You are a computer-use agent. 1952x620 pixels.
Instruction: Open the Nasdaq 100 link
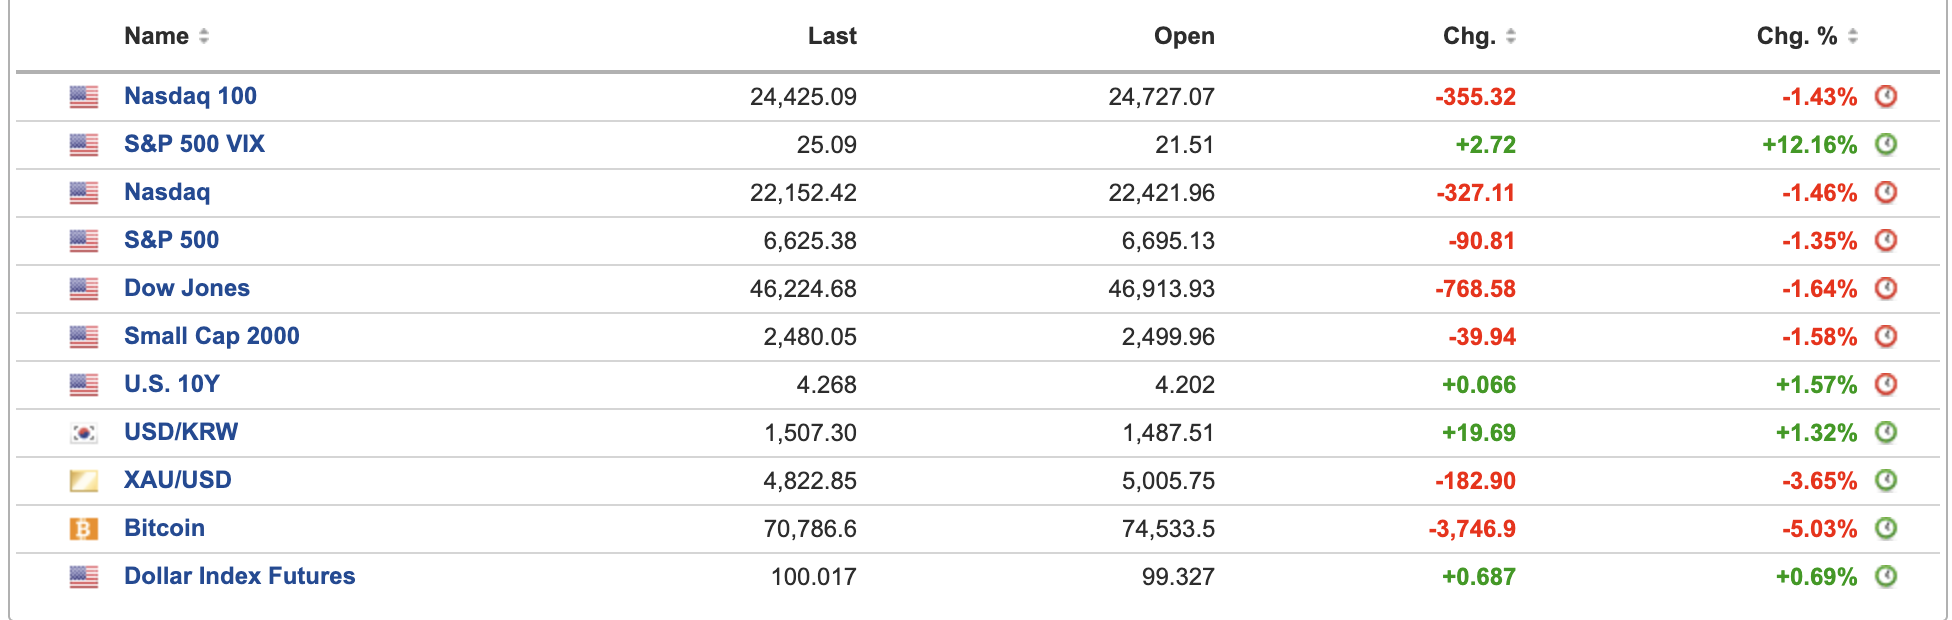tap(190, 96)
